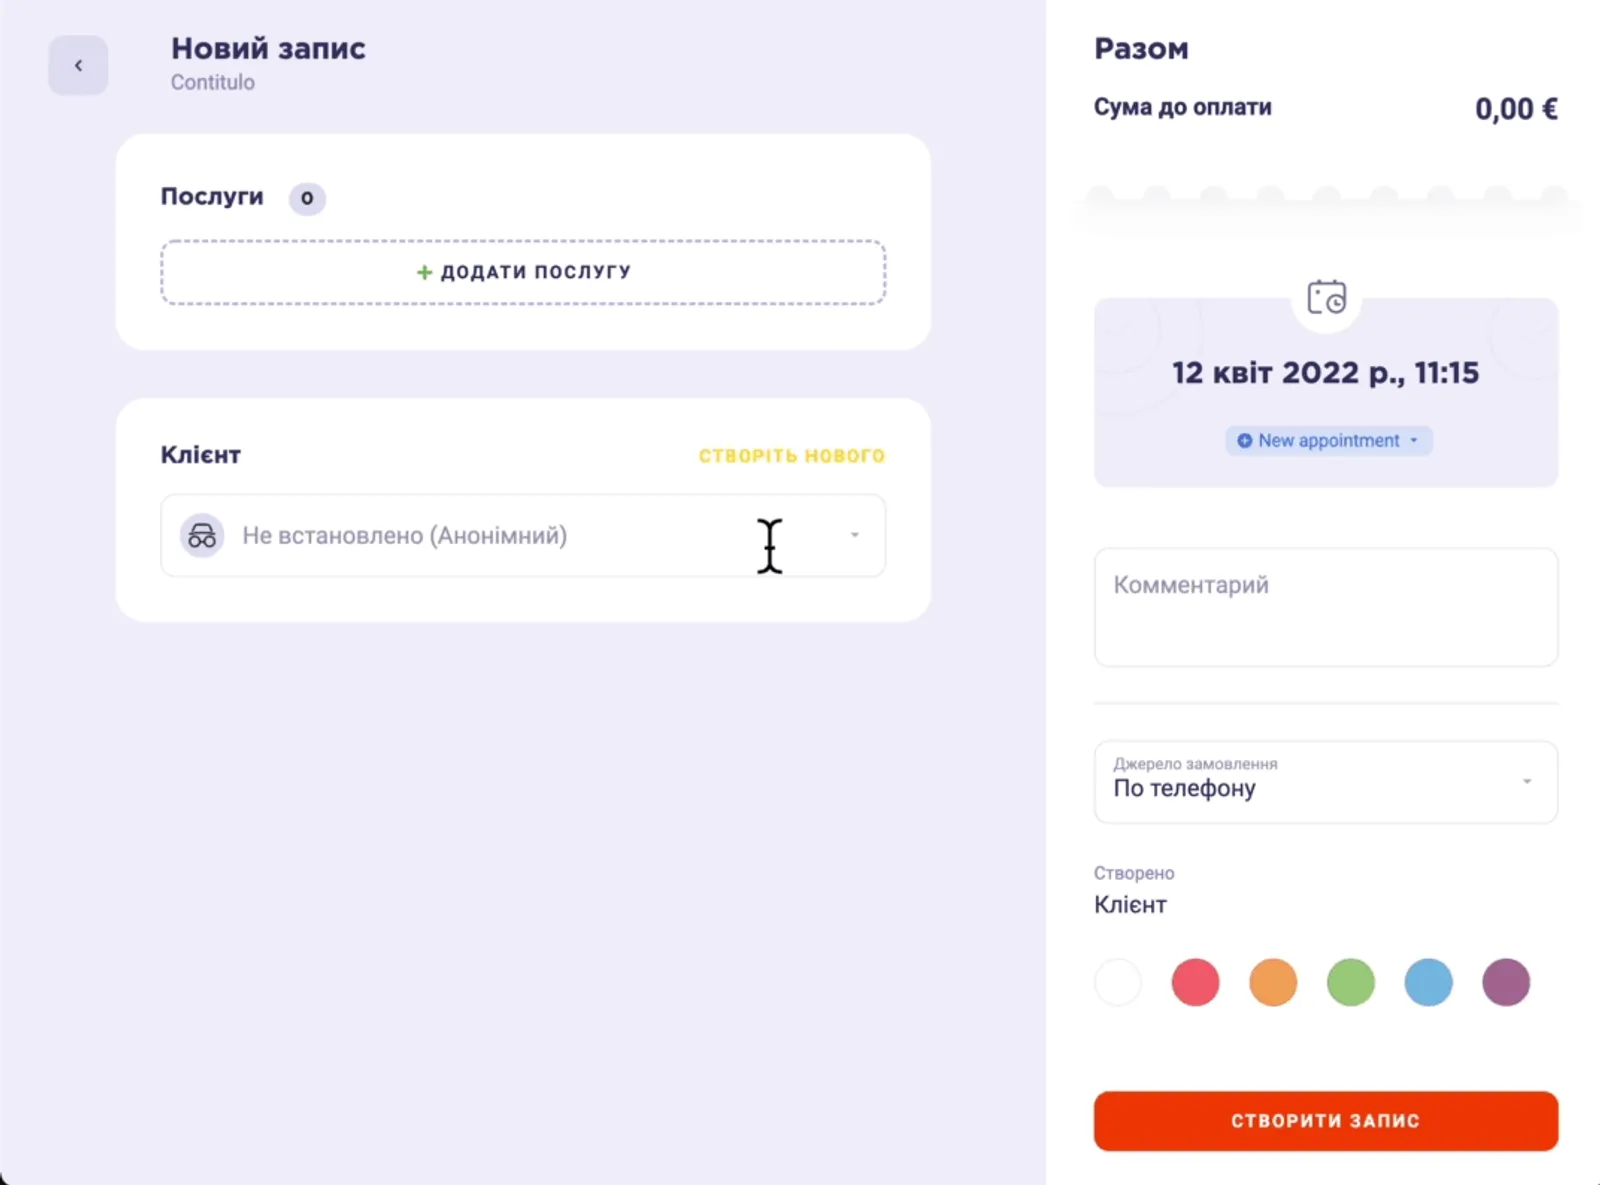Click the back arrow button

[78, 66]
